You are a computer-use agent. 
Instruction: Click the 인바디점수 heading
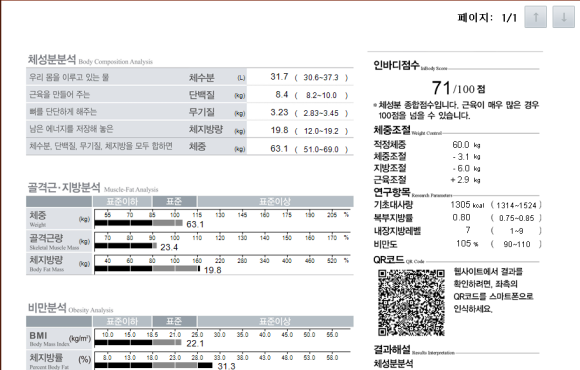396,65
